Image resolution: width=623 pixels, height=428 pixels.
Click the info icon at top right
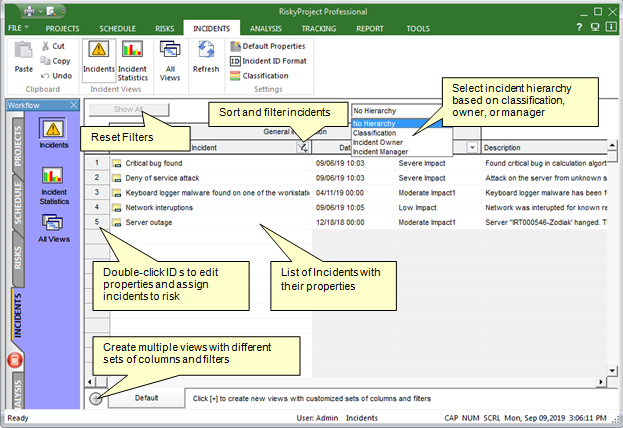[611, 27]
